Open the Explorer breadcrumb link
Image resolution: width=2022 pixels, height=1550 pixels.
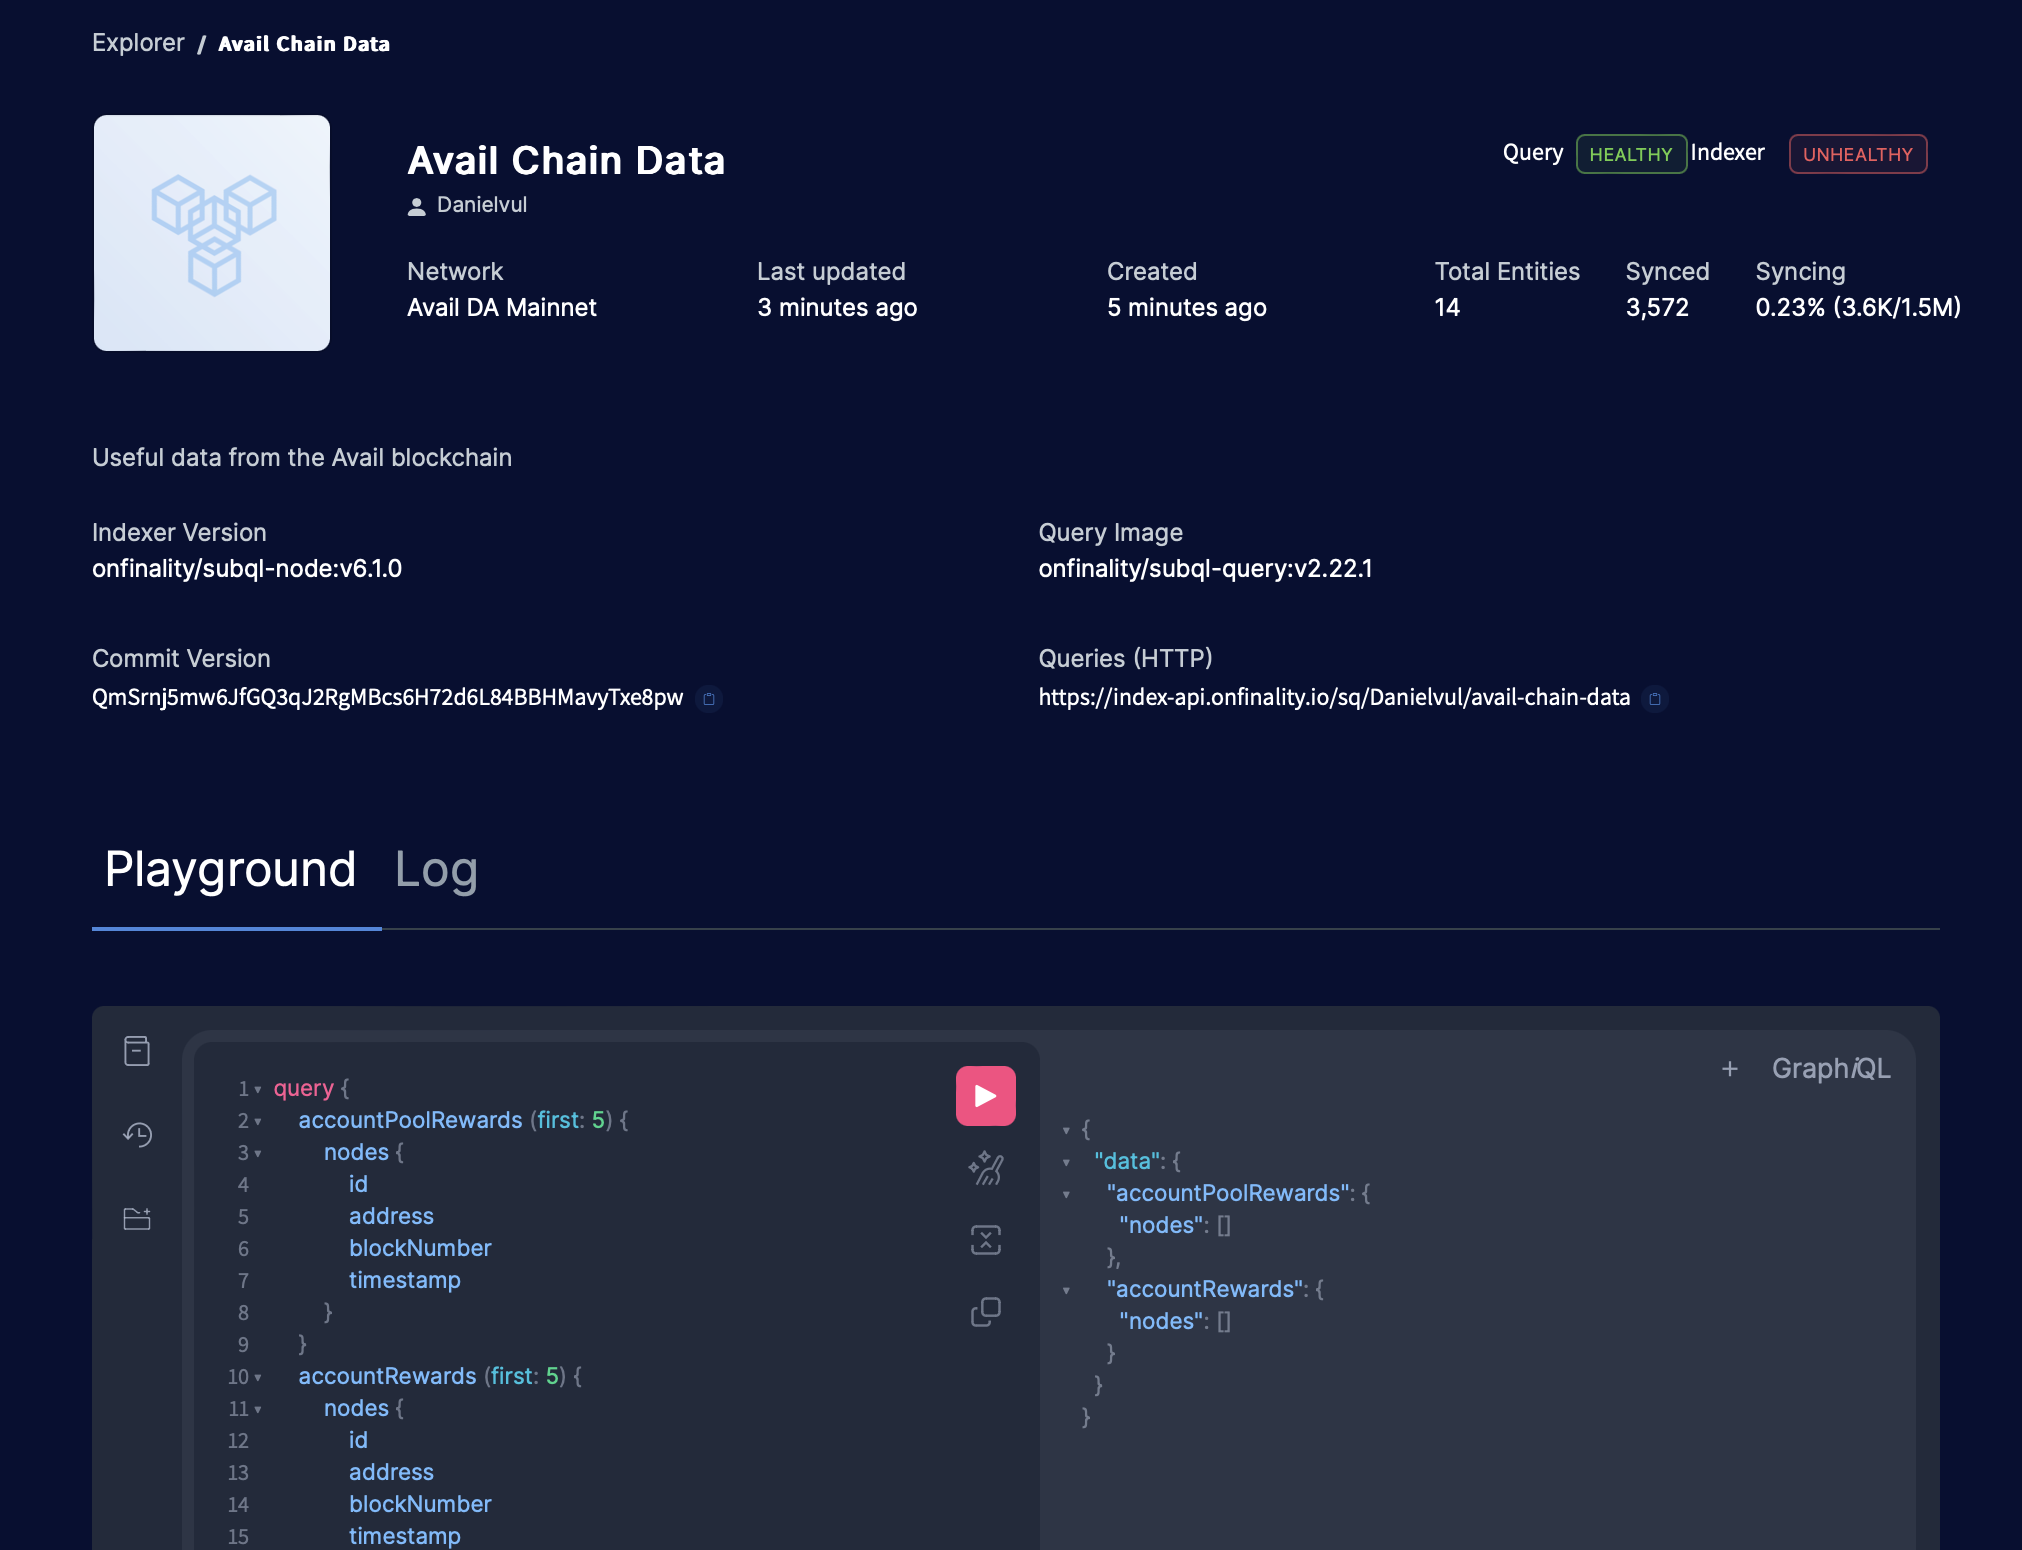pyautogui.click(x=138, y=43)
